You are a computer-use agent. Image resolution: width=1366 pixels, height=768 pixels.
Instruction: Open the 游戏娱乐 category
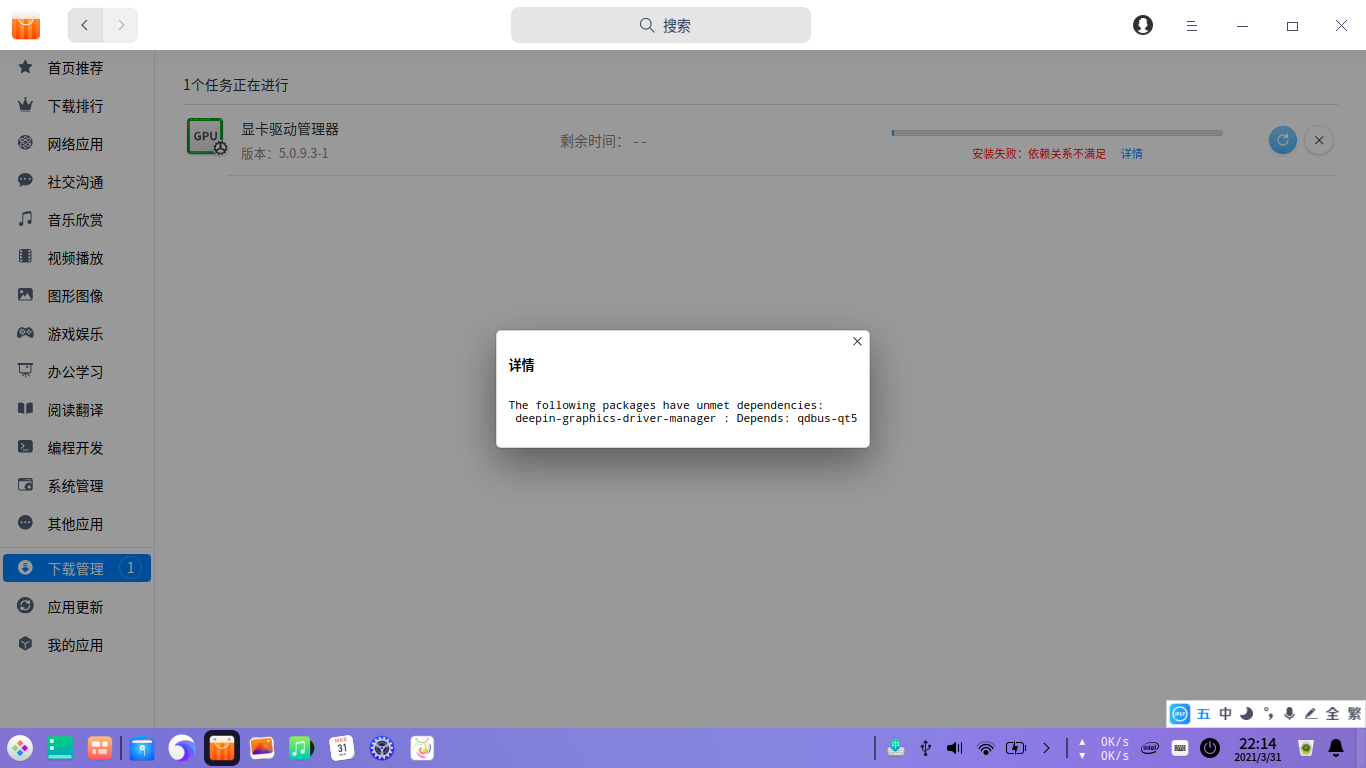[x=75, y=334]
